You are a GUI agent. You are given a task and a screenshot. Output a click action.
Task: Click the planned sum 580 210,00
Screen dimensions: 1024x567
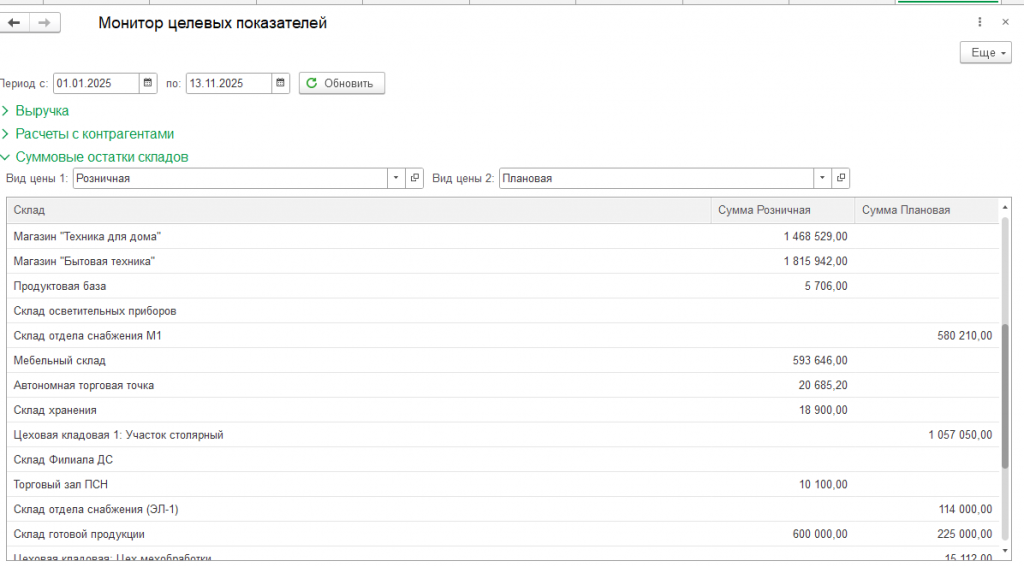[965, 336]
